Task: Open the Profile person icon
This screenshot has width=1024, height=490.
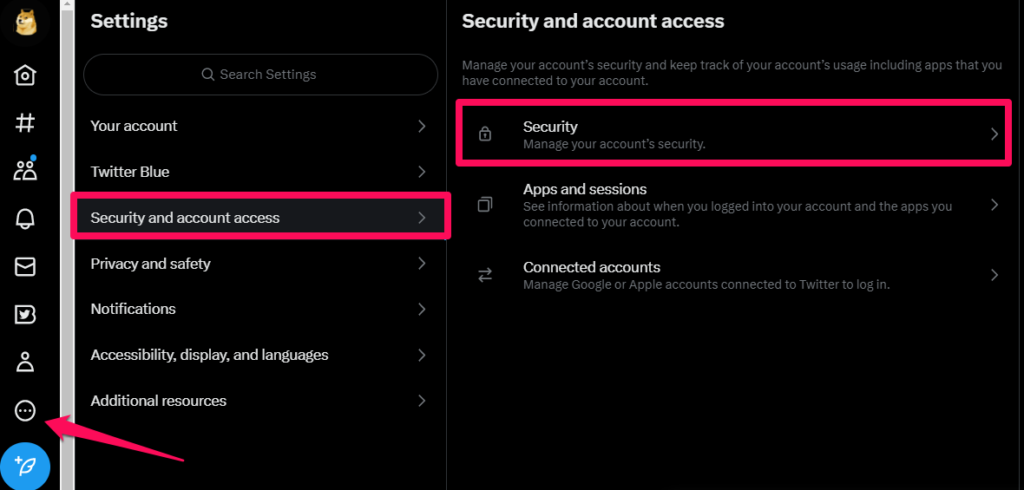Action: click(25, 363)
